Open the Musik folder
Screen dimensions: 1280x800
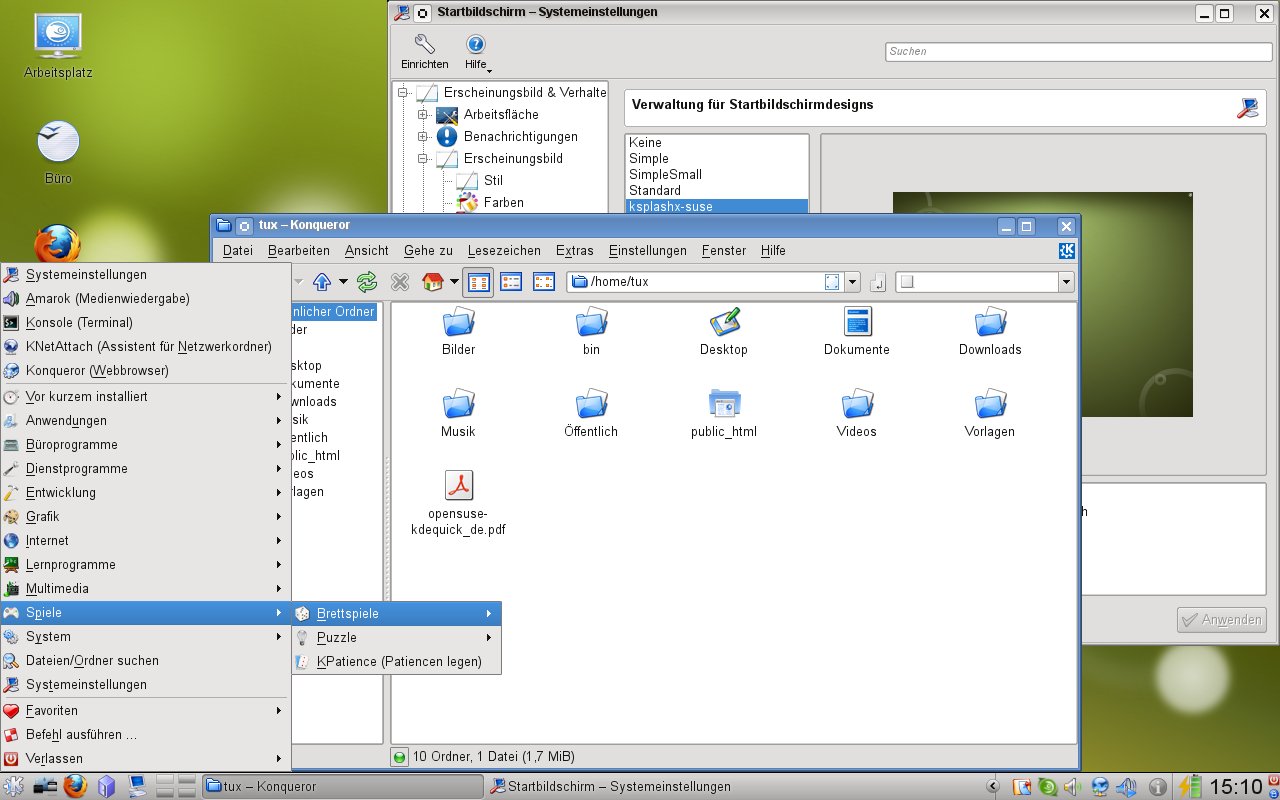pyautogui.click(x=458, y=414)
